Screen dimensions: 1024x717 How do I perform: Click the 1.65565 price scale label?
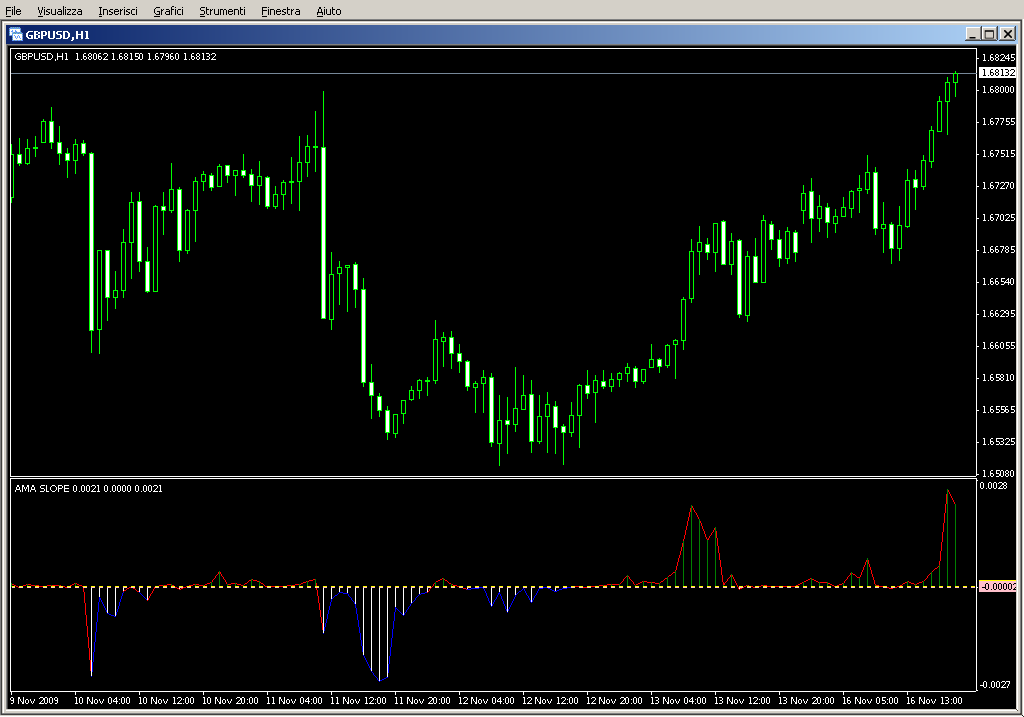[999, 409]
